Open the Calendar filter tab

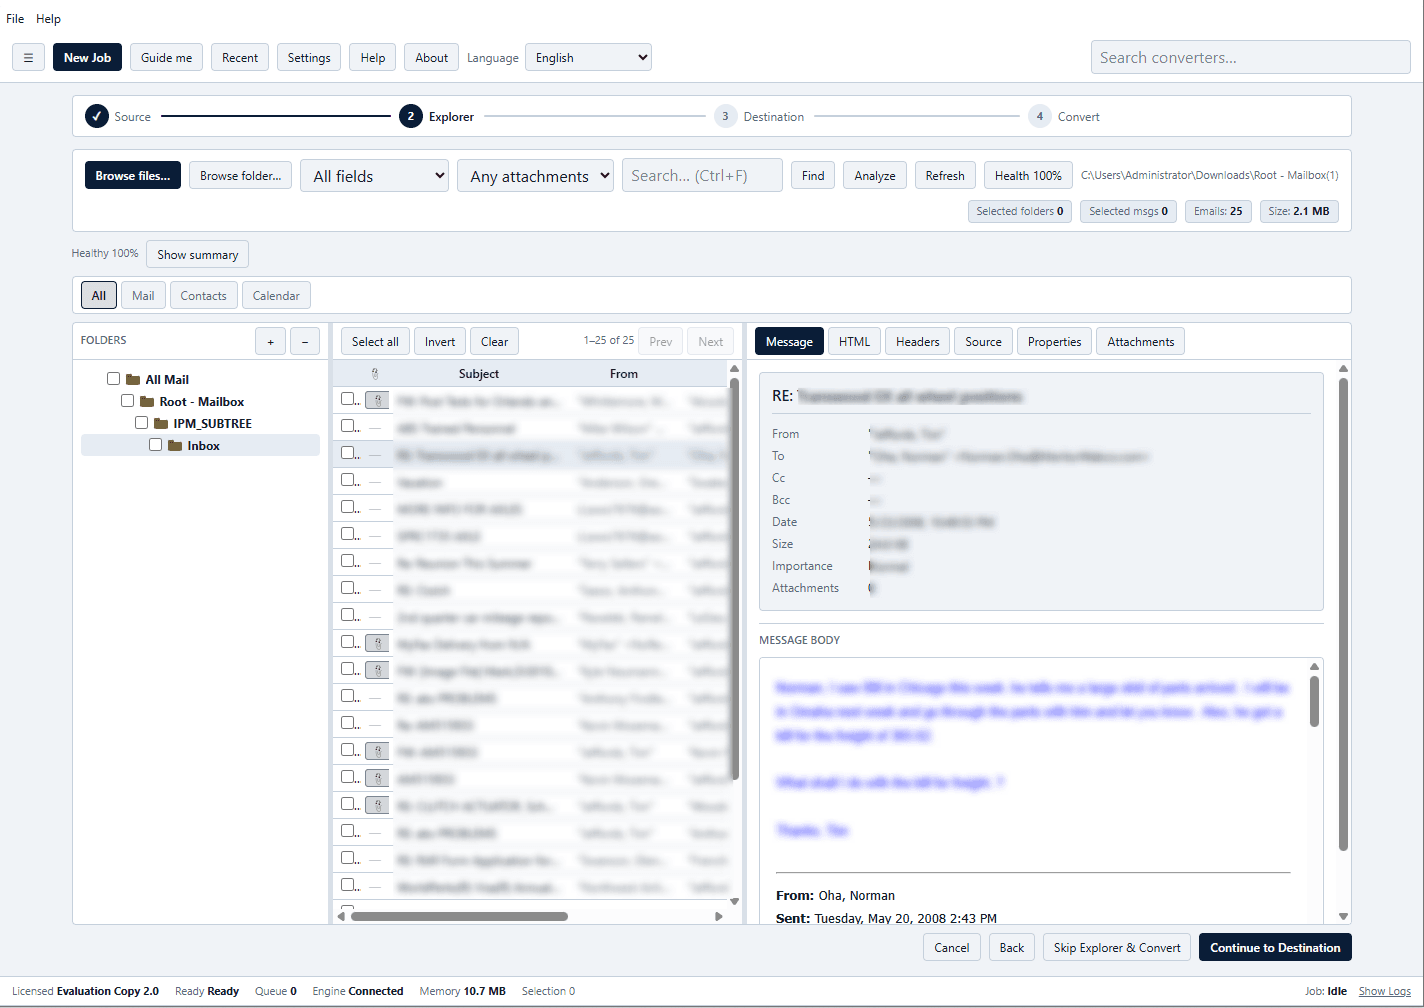(x=276, y=296)
